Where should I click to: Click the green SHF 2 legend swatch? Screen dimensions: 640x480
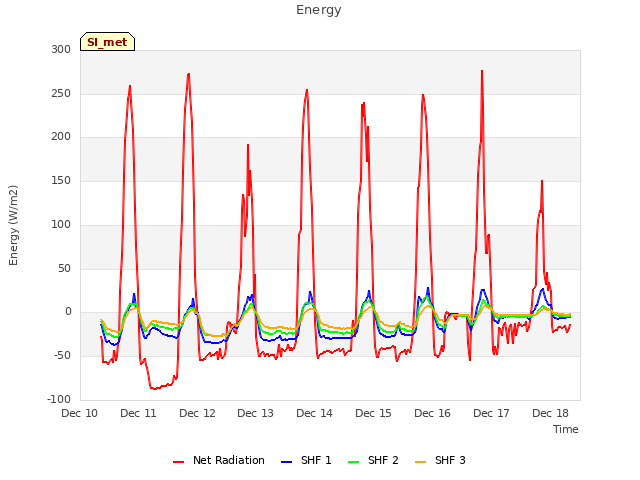353,462
